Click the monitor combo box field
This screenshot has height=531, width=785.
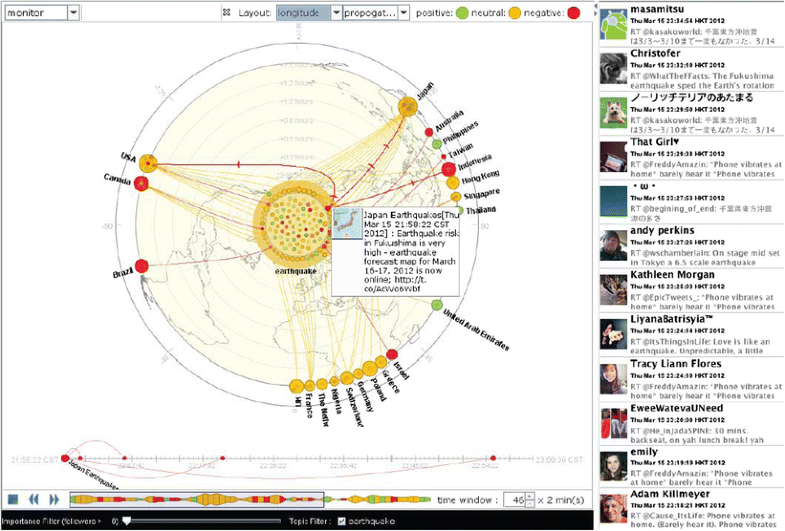point(42,13)
